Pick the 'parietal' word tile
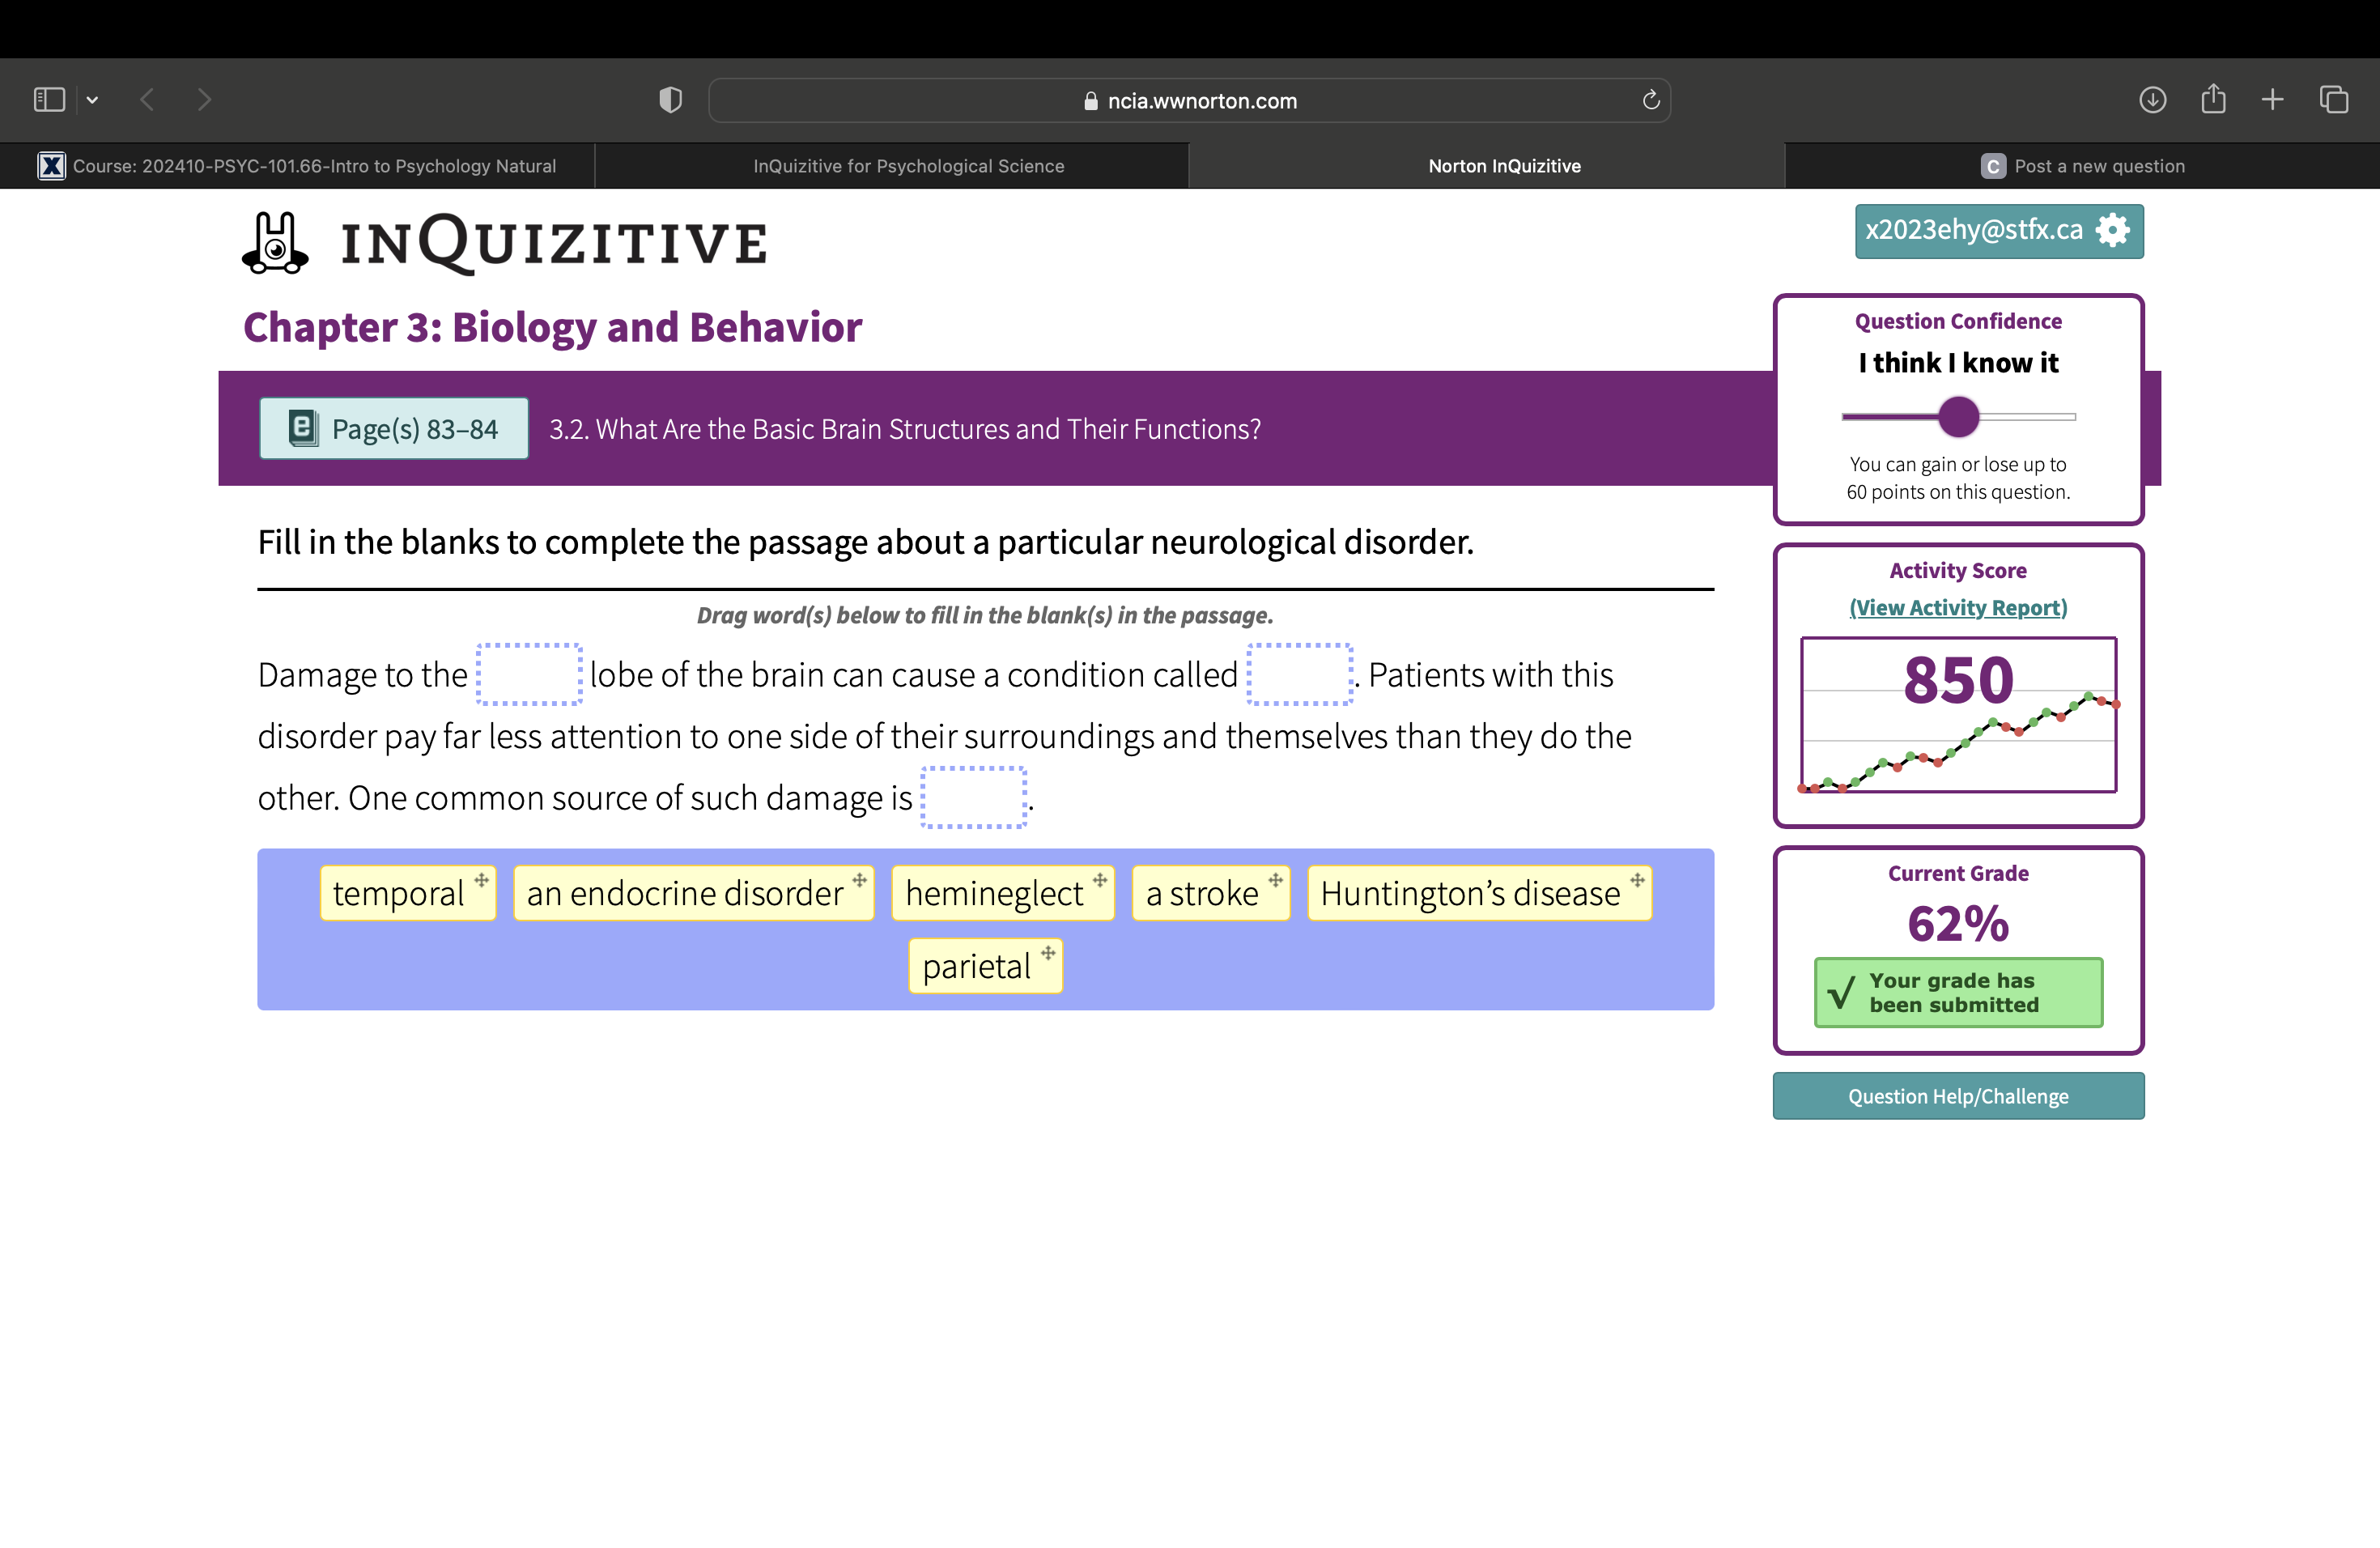The image size is (2380, 1548). [985, 966]
